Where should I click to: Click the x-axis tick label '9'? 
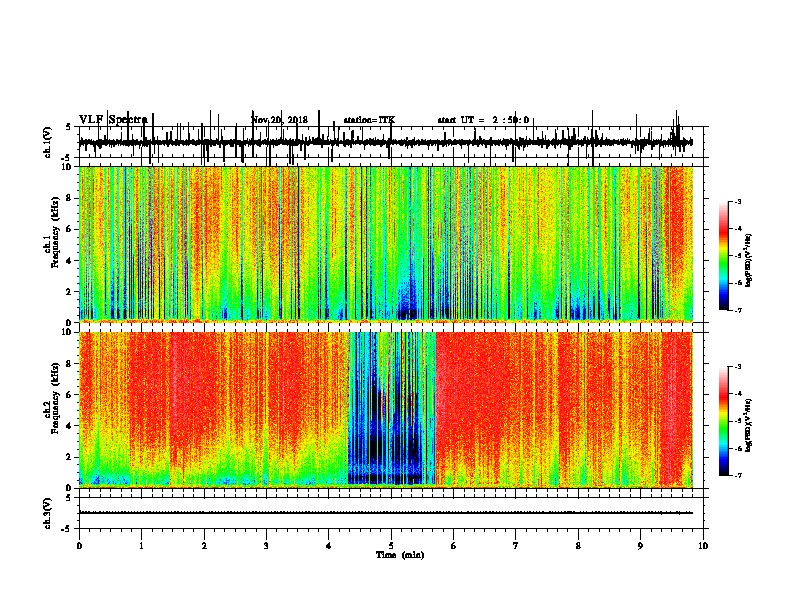pyautogui.click(x=640, y=546)
